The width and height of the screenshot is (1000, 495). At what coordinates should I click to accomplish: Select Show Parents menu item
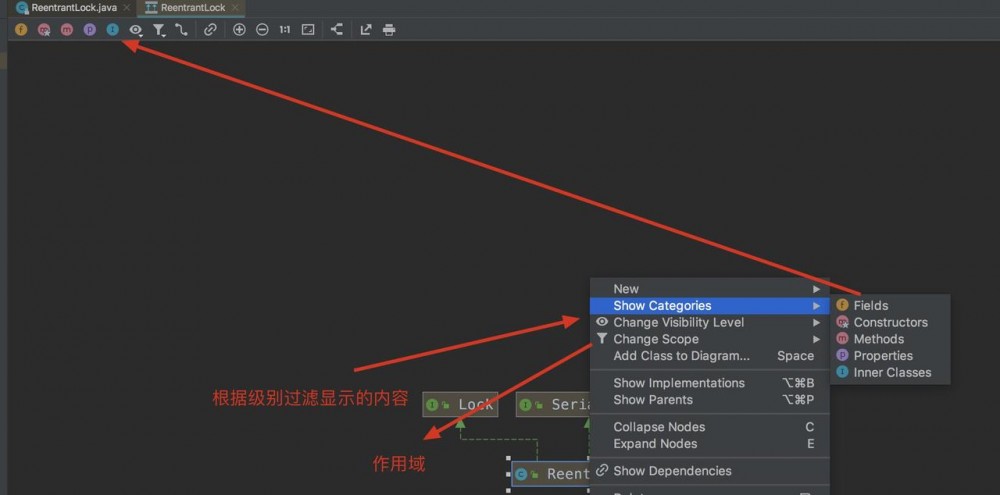(709, 399)
